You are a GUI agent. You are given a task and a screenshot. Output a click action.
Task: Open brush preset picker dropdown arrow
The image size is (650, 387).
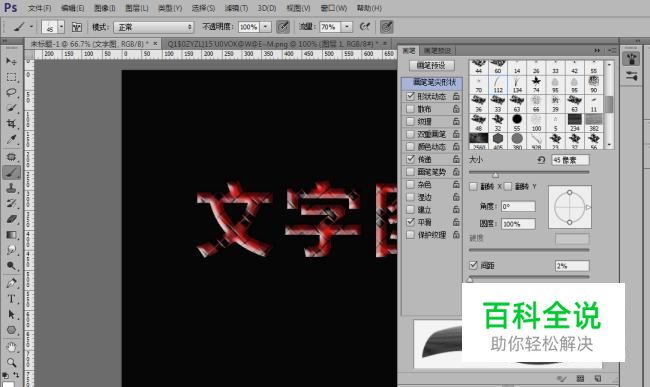coord(61,27)
